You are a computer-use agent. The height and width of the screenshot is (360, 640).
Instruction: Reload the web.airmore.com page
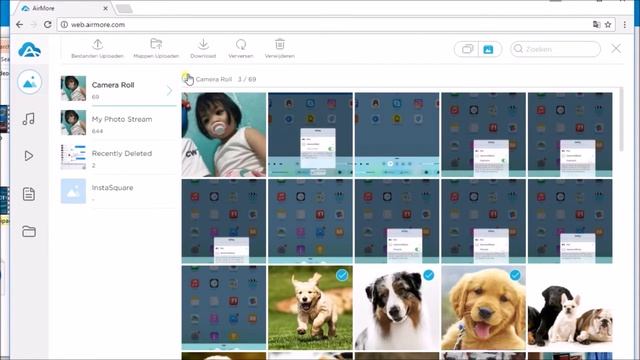click(47, 24)
